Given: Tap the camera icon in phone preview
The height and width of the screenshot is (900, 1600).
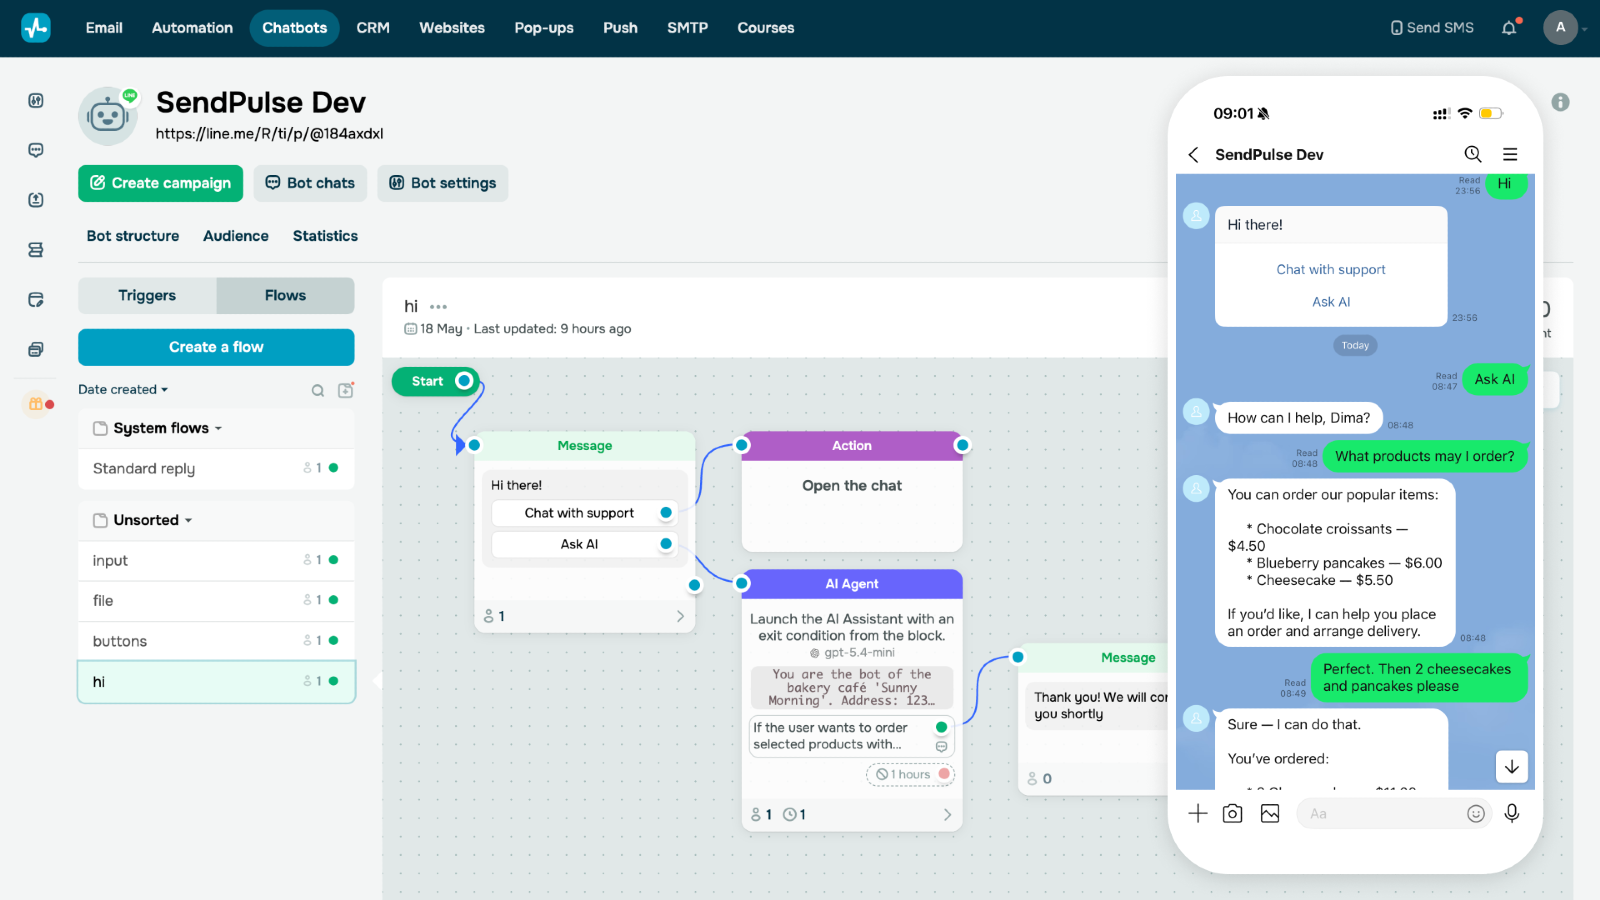Looking at the screenshot, I should point(1233,814).
